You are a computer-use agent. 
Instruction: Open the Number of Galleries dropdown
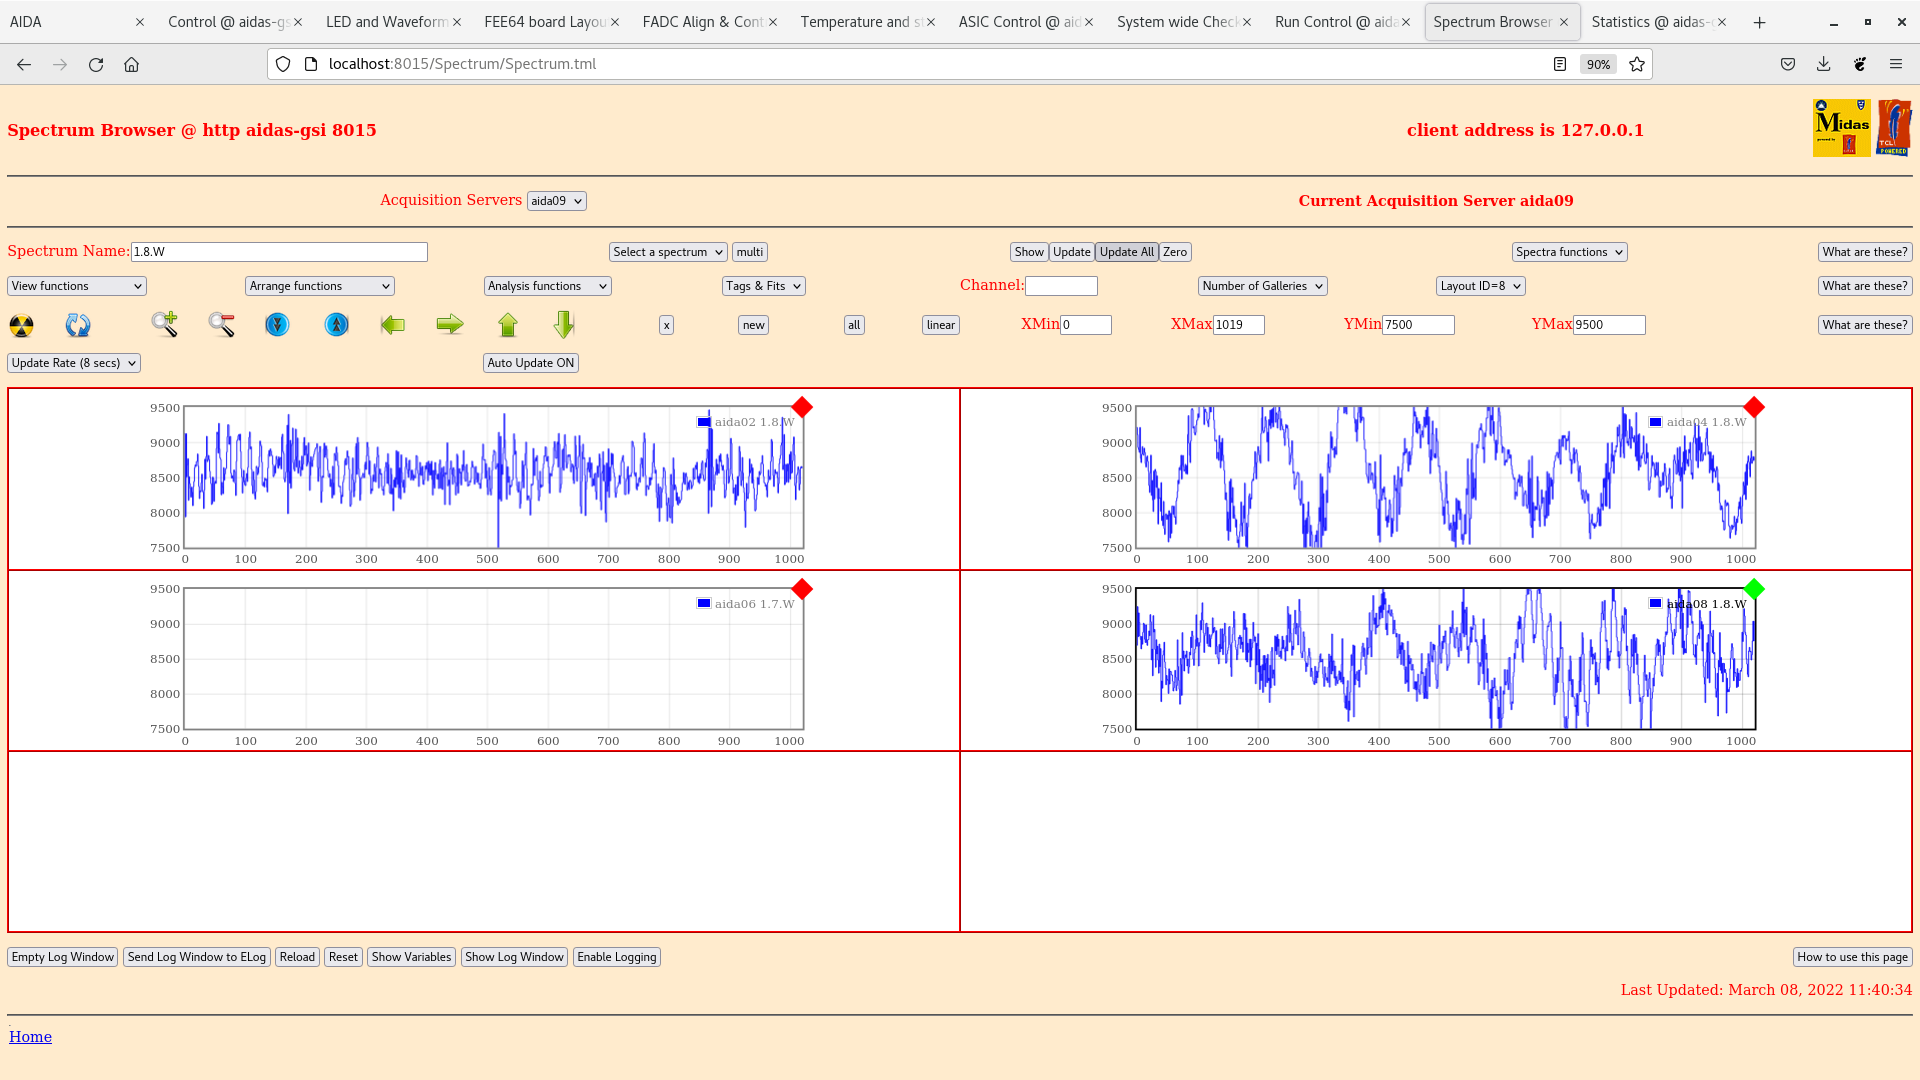(x=1262, y=286)
